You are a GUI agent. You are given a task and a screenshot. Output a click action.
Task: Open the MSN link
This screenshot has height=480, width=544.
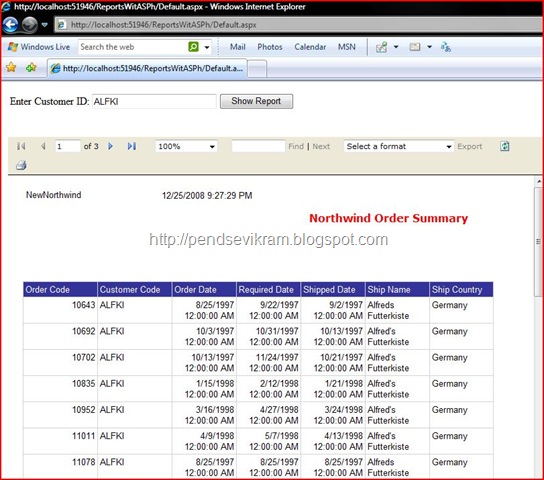(347, 47)
